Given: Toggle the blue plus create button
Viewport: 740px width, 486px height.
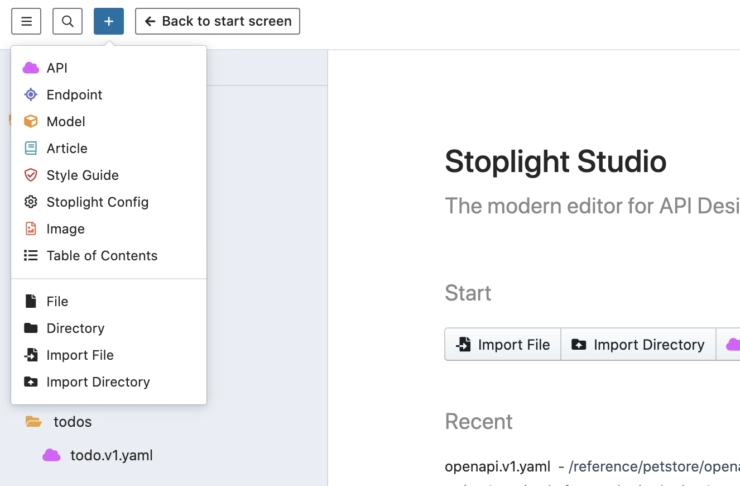Looking at the screenshot, I should point(109,21).
